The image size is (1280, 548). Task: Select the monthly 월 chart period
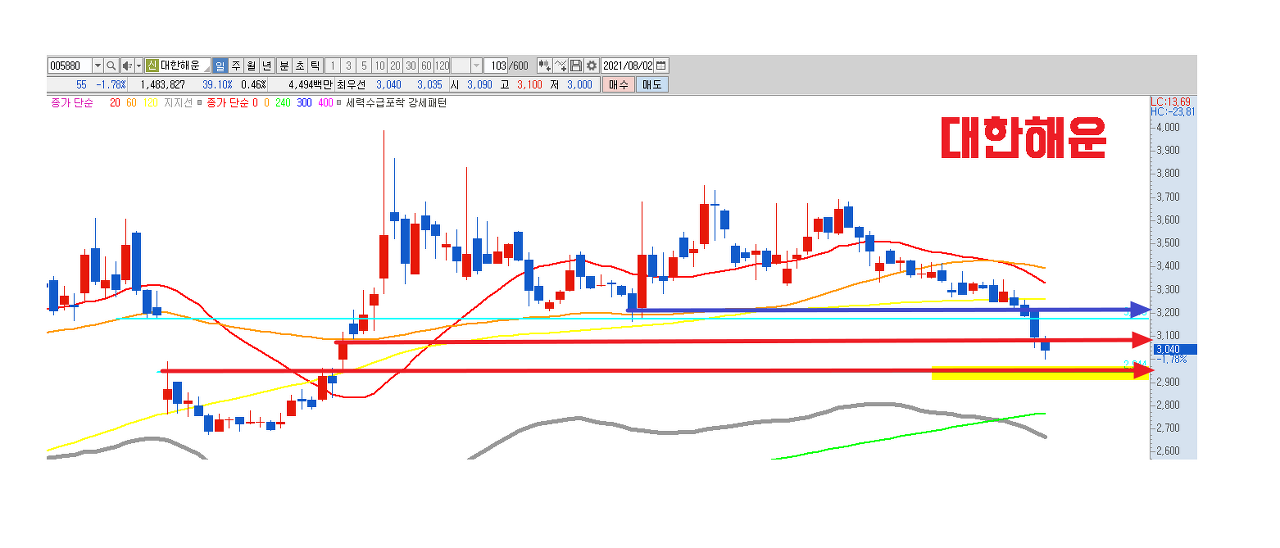click(251, 65)
